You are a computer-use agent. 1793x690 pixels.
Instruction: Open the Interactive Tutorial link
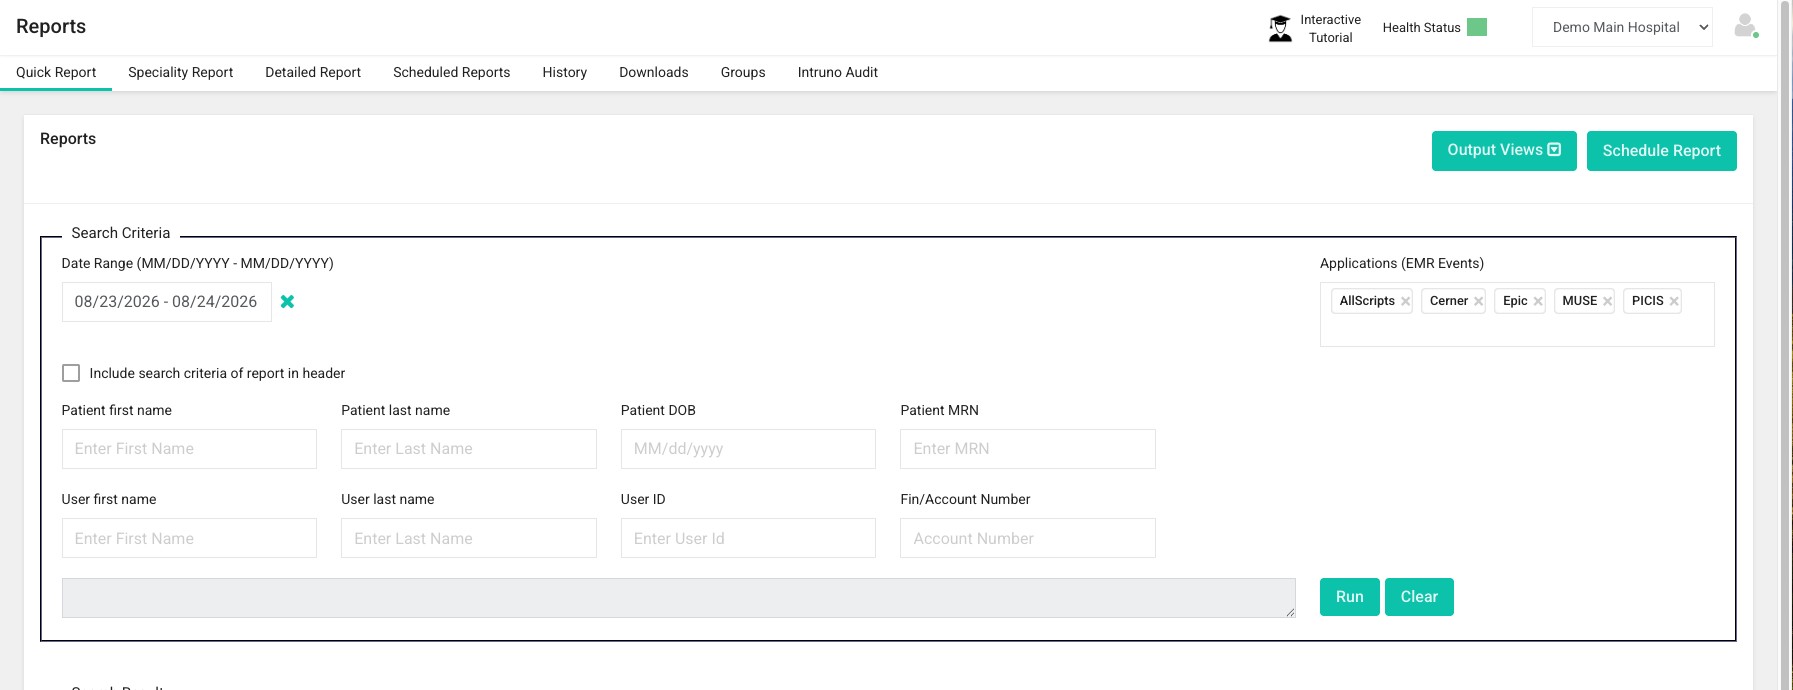(x=1330, y=28)
